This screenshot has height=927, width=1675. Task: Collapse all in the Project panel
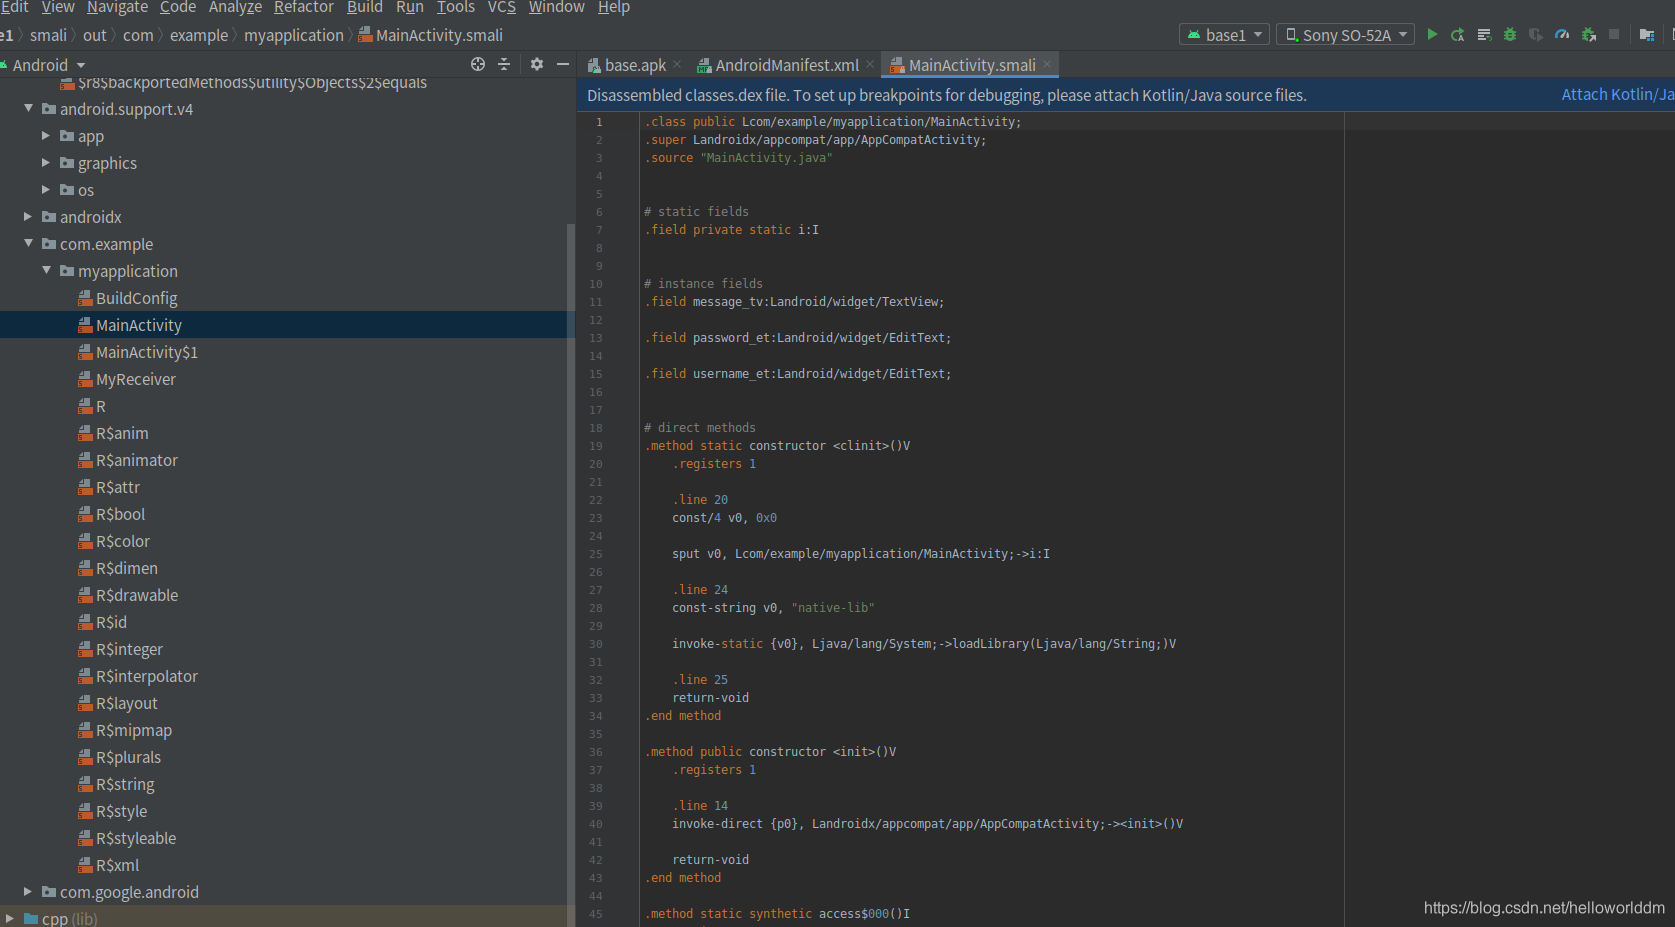point(504,64)
